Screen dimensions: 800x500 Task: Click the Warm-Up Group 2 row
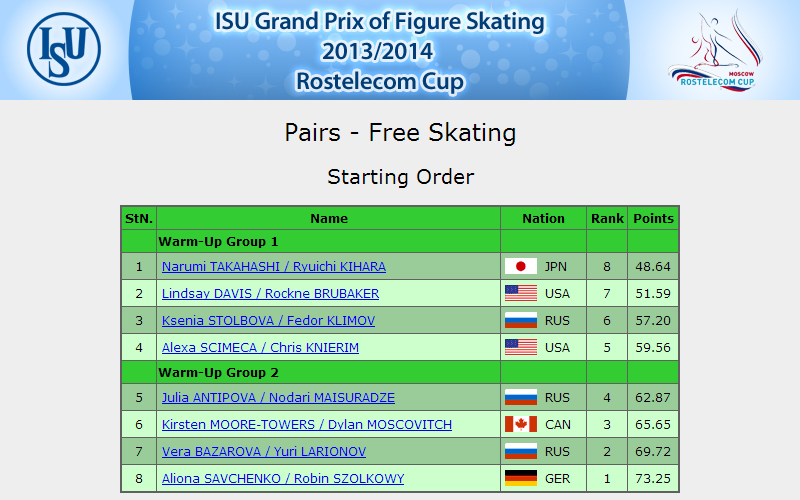tap(400, 372)
